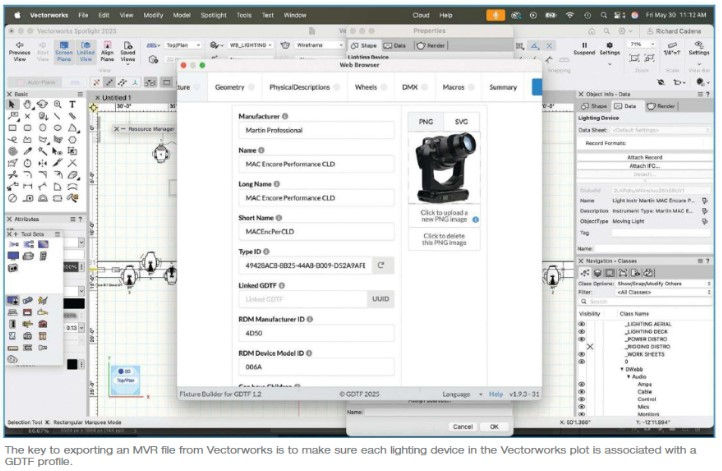This screenshot has width=722, height=471.
Task: Select the Split scissors tool
Action: [x=12, y=174]
